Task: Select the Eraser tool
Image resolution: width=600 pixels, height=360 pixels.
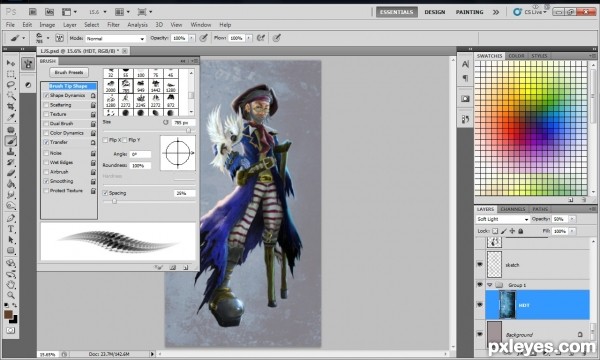Action: pyautogui.click(x=11, y=173)
